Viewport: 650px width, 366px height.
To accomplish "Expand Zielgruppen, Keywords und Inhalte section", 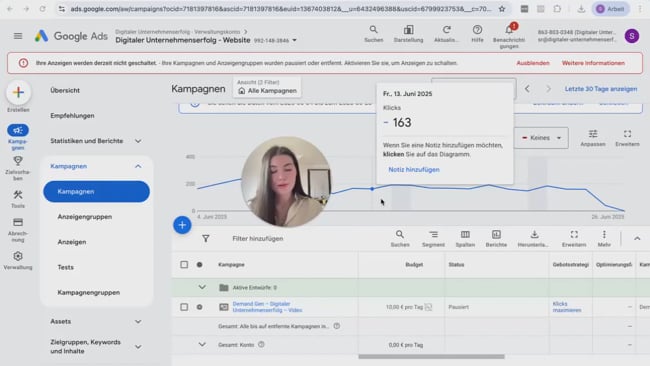I will tap(138, 347).
